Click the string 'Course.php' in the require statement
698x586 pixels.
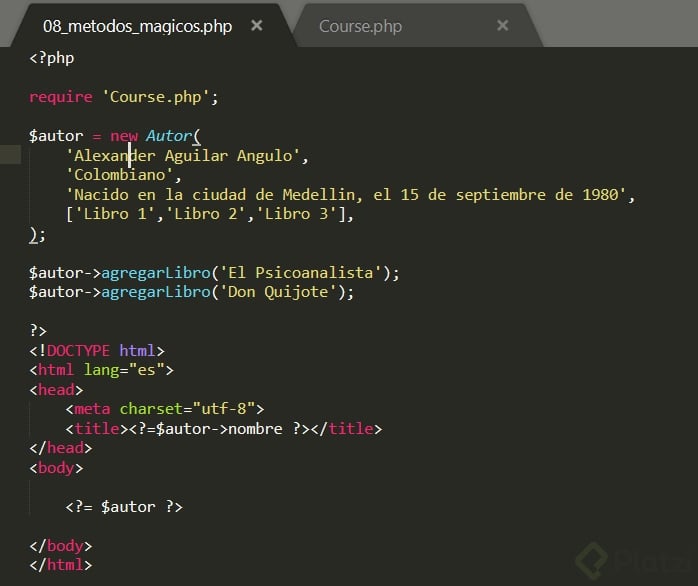(x=155, y=97)
